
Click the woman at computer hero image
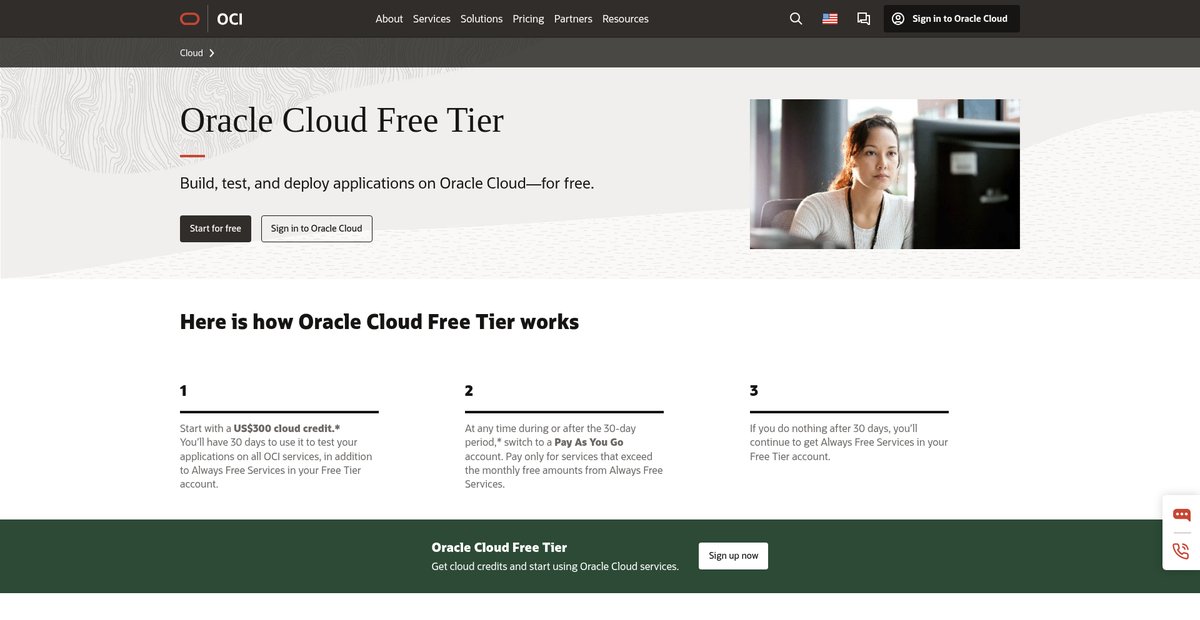click(884, 174)
